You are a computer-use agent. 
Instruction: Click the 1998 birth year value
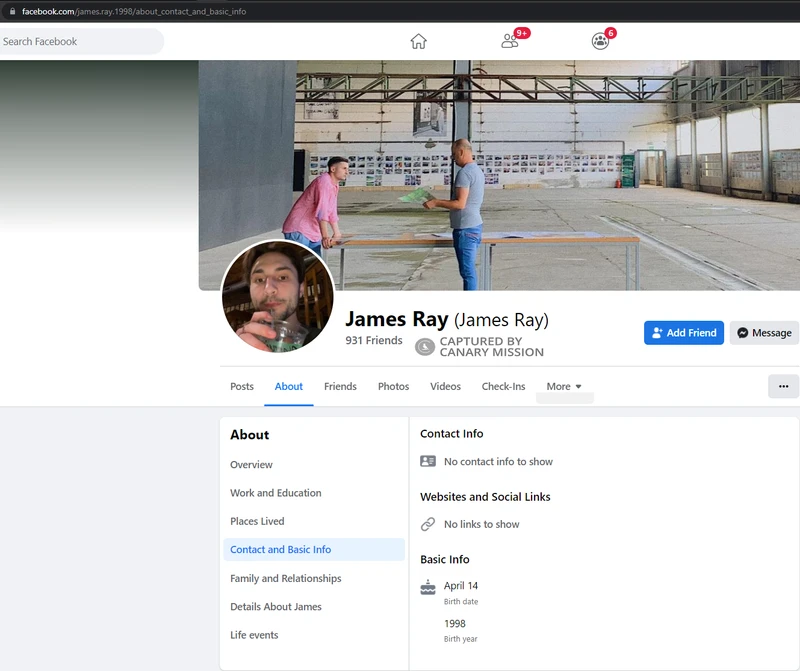[x=455, y=624]
